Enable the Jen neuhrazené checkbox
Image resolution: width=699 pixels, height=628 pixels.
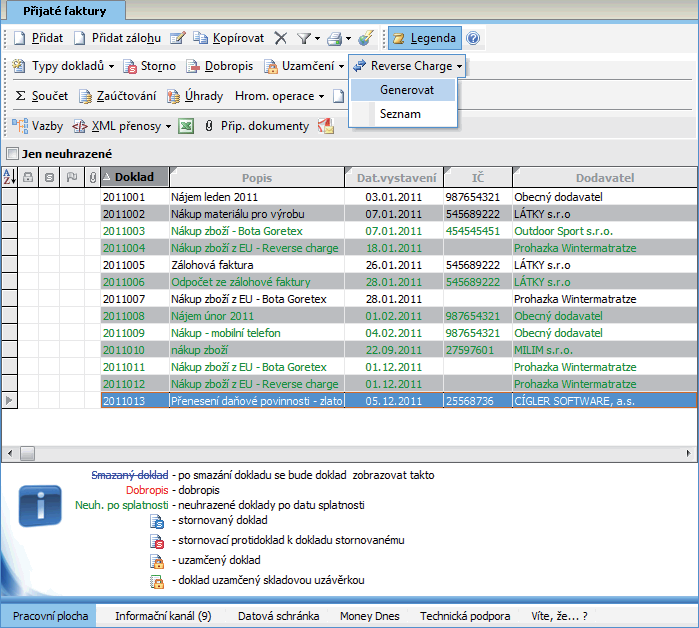tap(13, 154)
